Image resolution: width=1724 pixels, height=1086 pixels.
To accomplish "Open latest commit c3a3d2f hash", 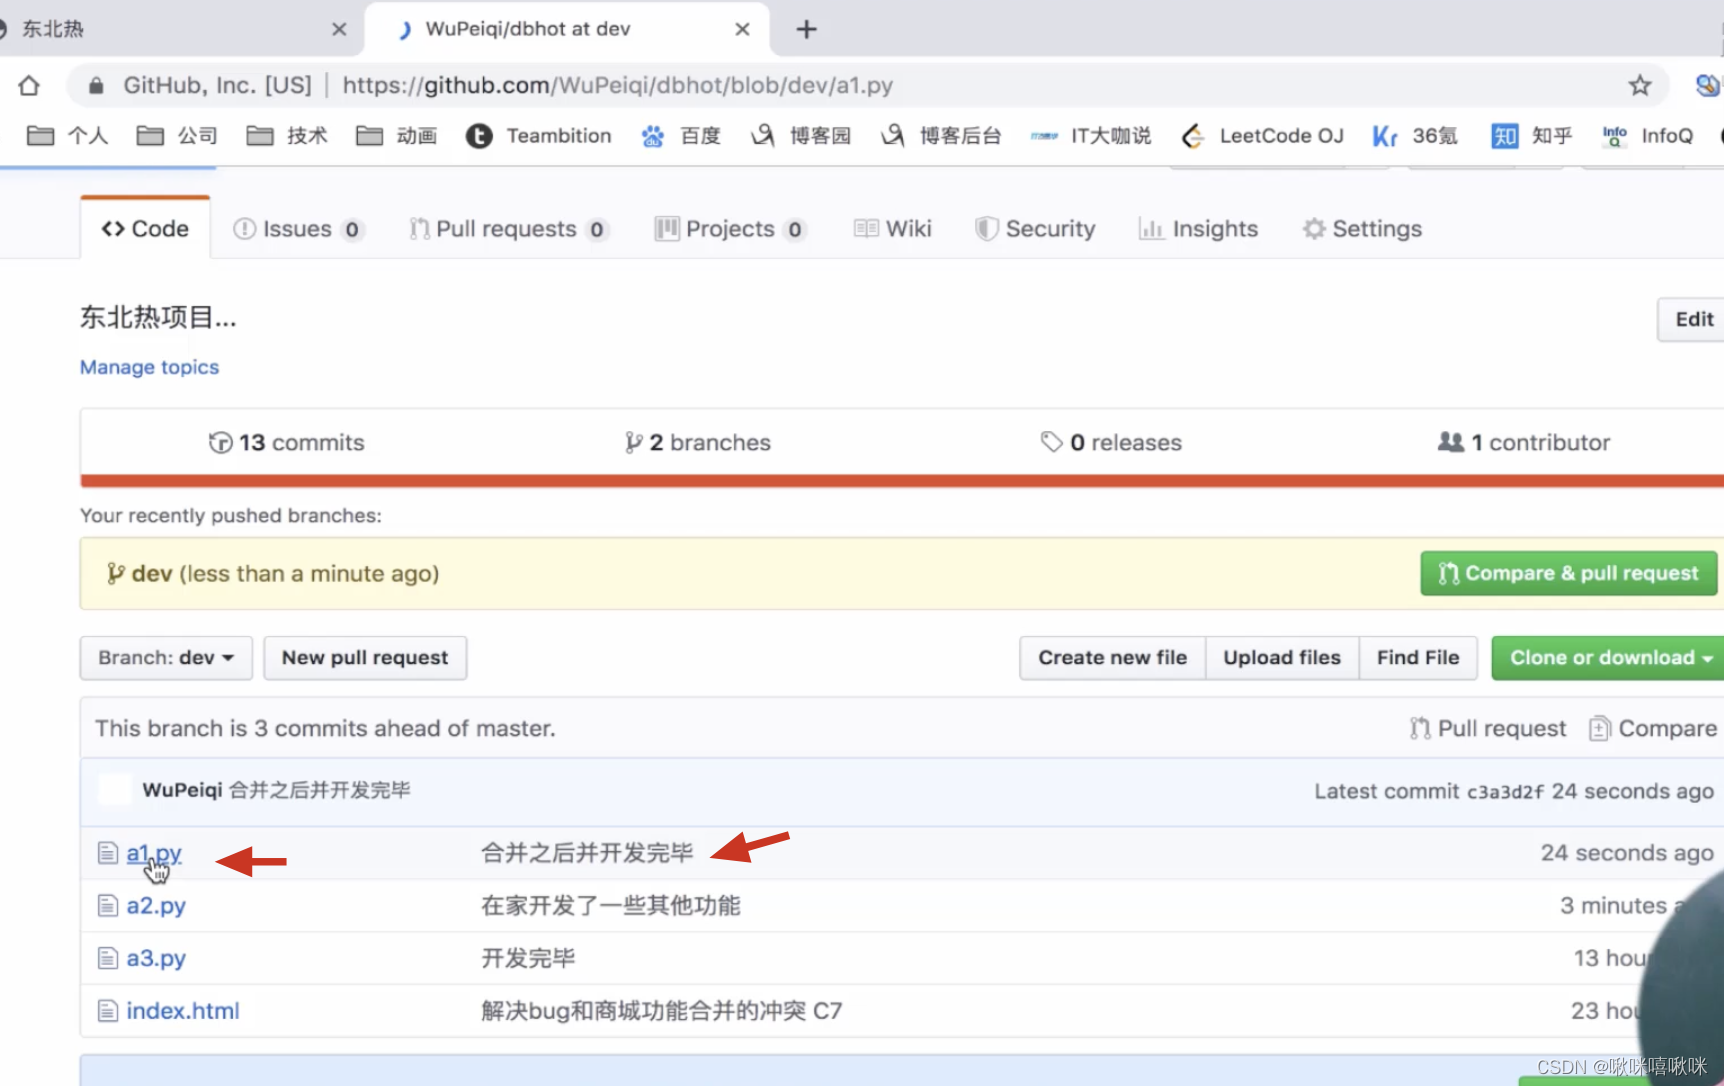I will [x=1505, y=792].
